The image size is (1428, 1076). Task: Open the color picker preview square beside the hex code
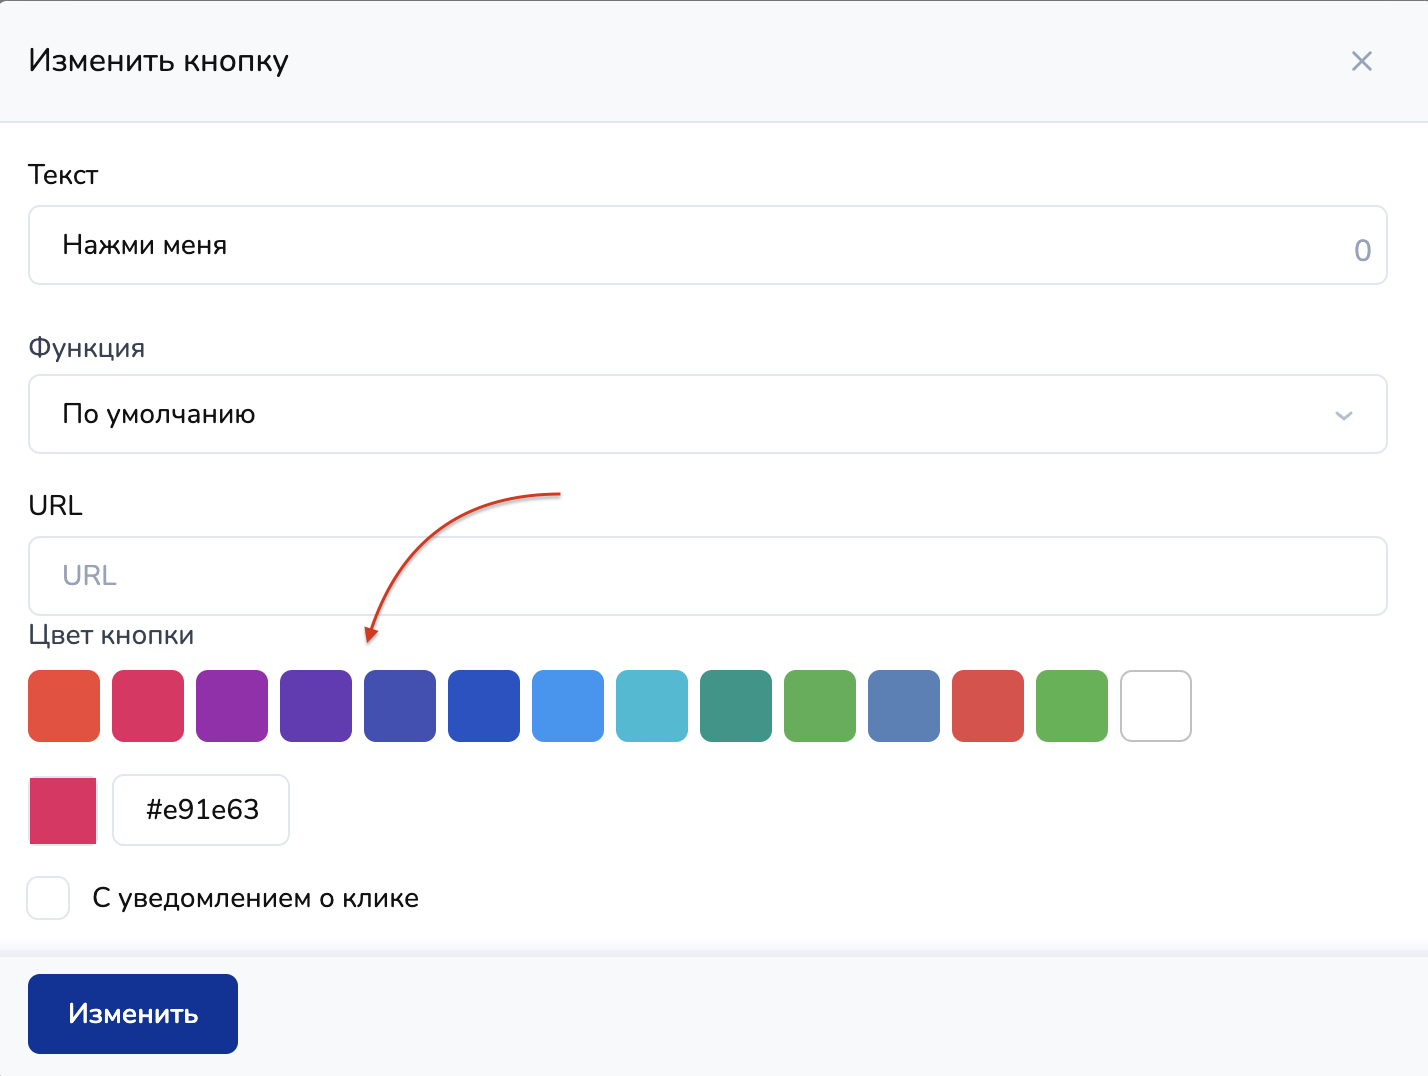coord(63,810)
